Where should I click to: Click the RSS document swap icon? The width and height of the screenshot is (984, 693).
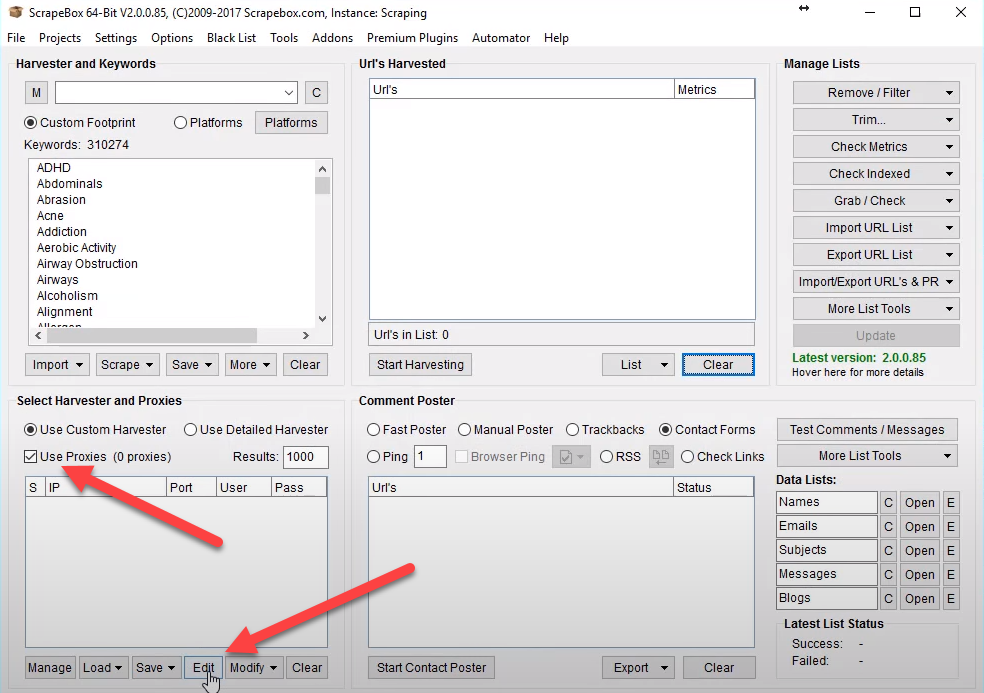click(661, 457)
